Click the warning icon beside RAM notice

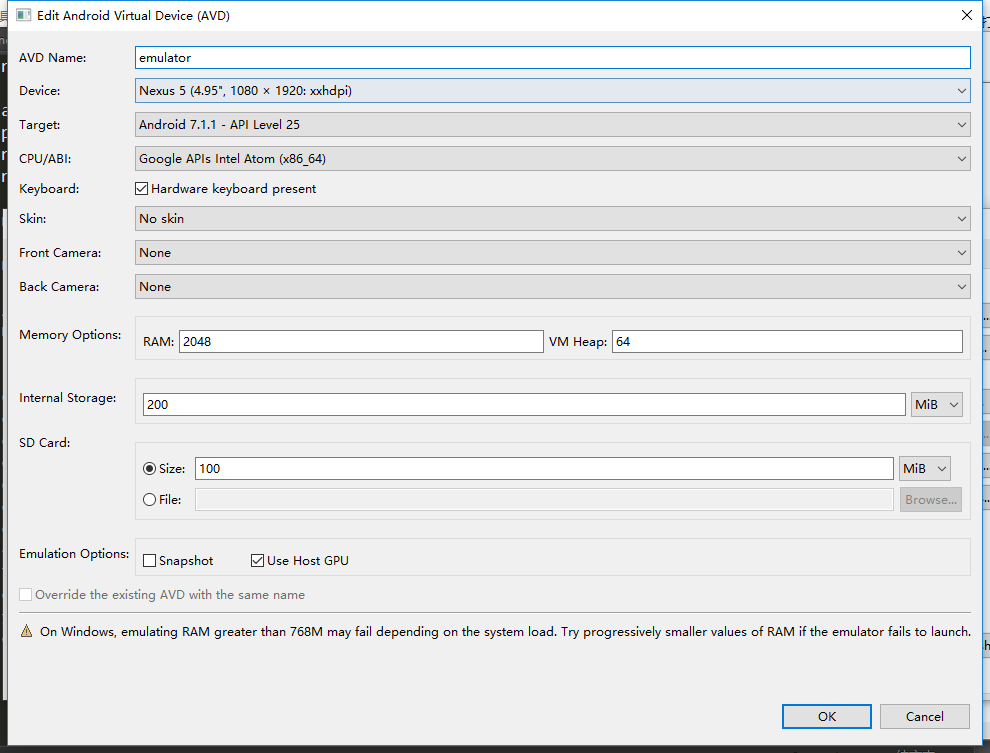[27, 631]
